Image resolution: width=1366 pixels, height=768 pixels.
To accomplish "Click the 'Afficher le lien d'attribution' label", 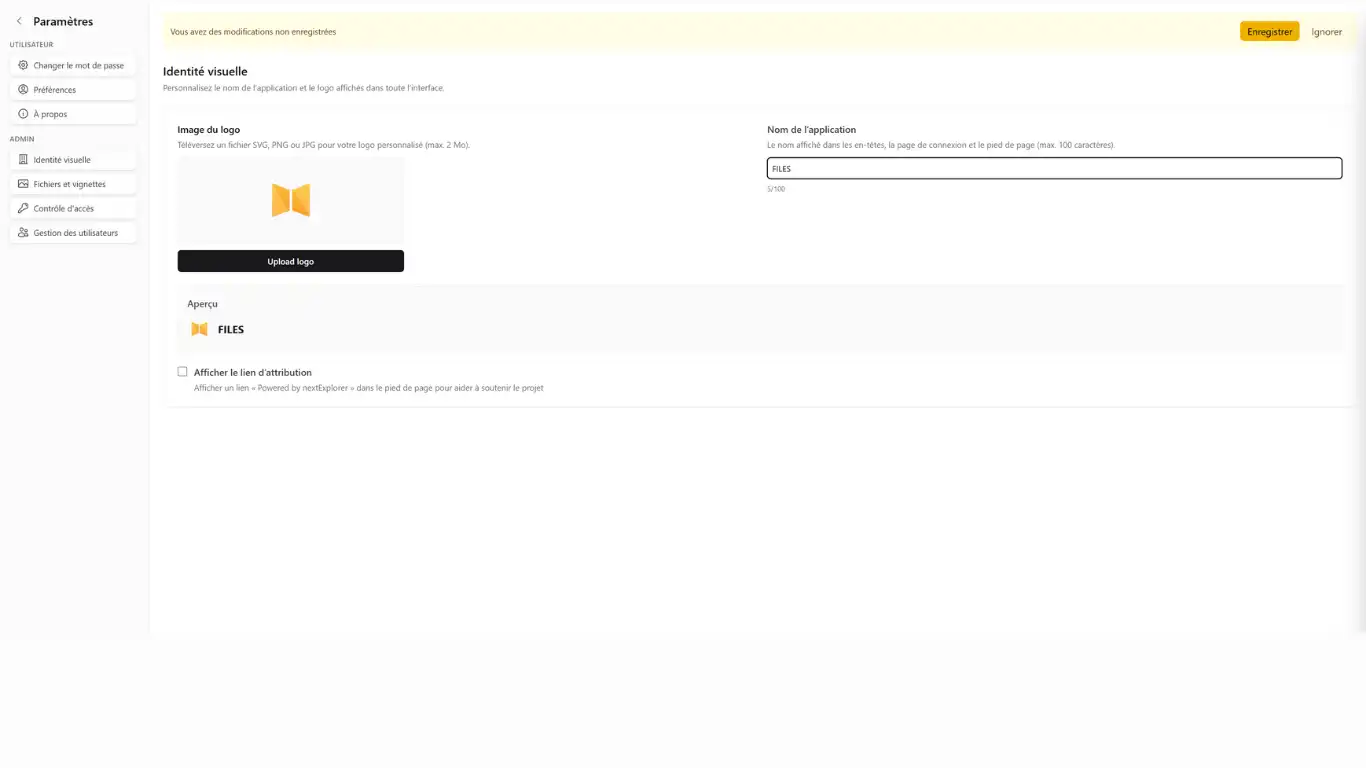I will click(253, 372).
